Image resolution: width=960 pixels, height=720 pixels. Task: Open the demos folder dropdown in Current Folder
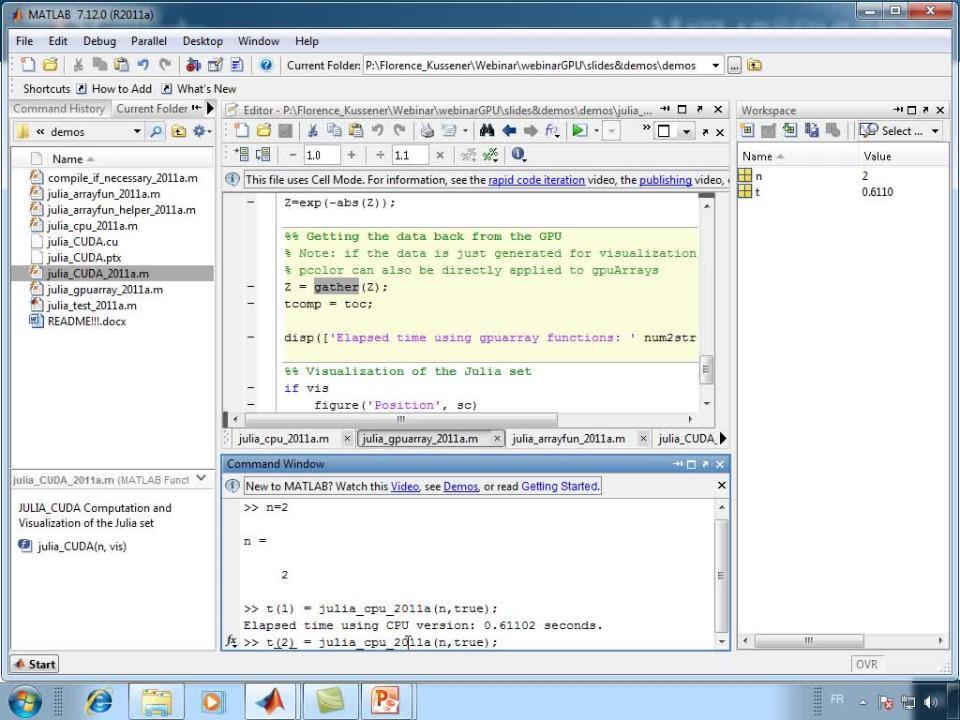click(x=137, y=131)
